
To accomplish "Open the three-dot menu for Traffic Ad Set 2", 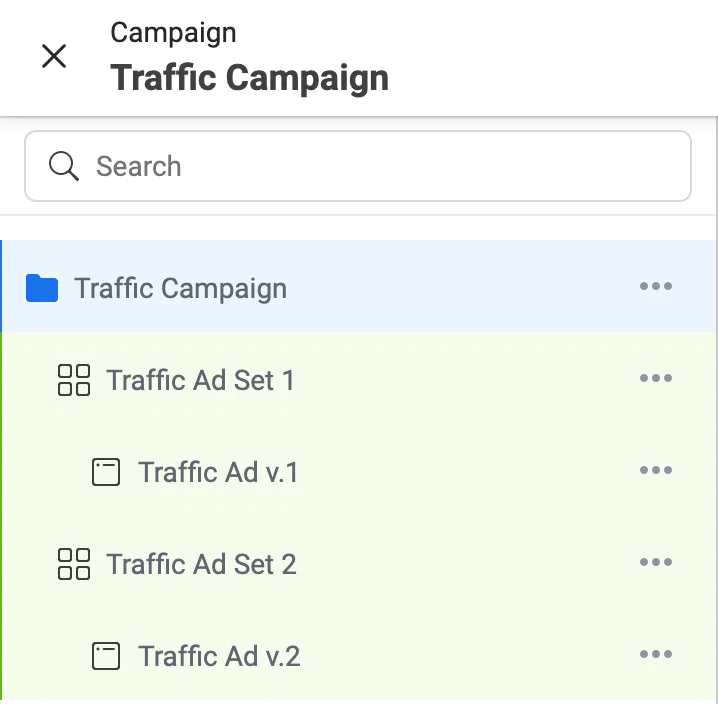I will [656, 563].
